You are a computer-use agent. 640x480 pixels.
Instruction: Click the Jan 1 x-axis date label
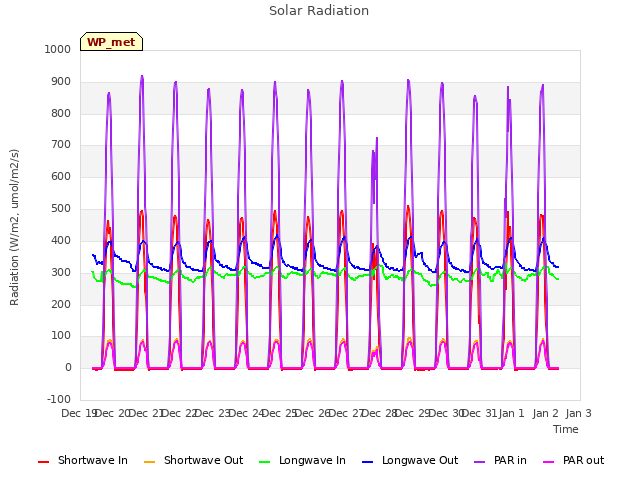tap(512, 413)
